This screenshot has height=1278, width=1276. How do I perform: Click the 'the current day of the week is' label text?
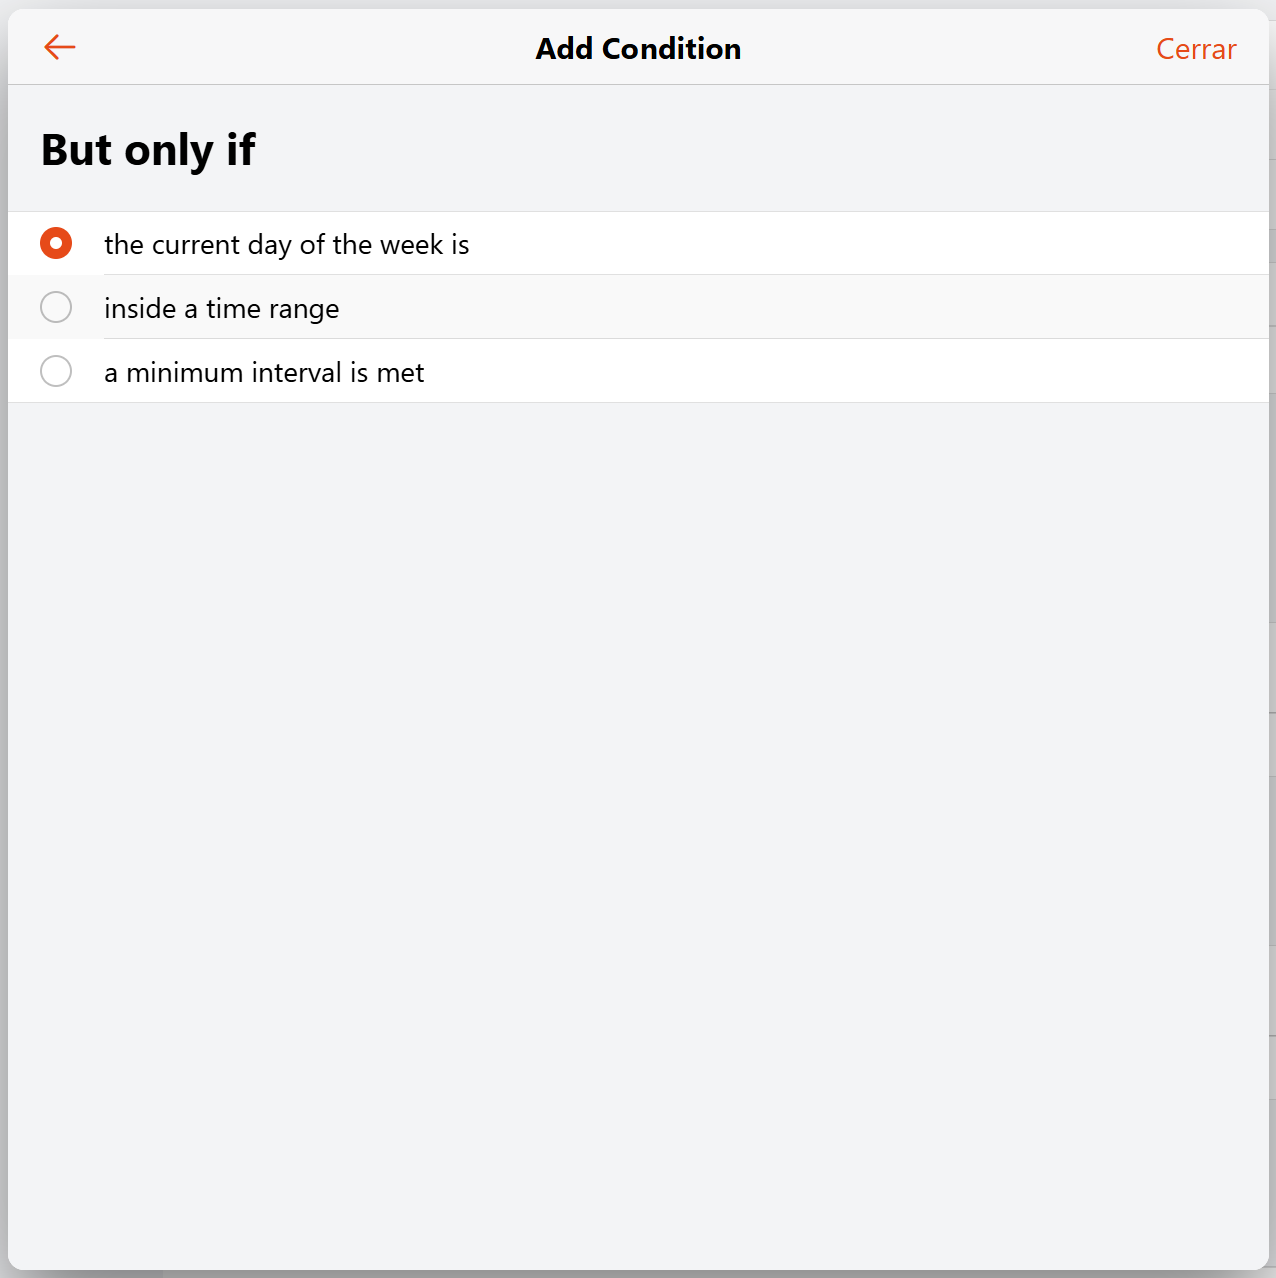tap(286, 245)
